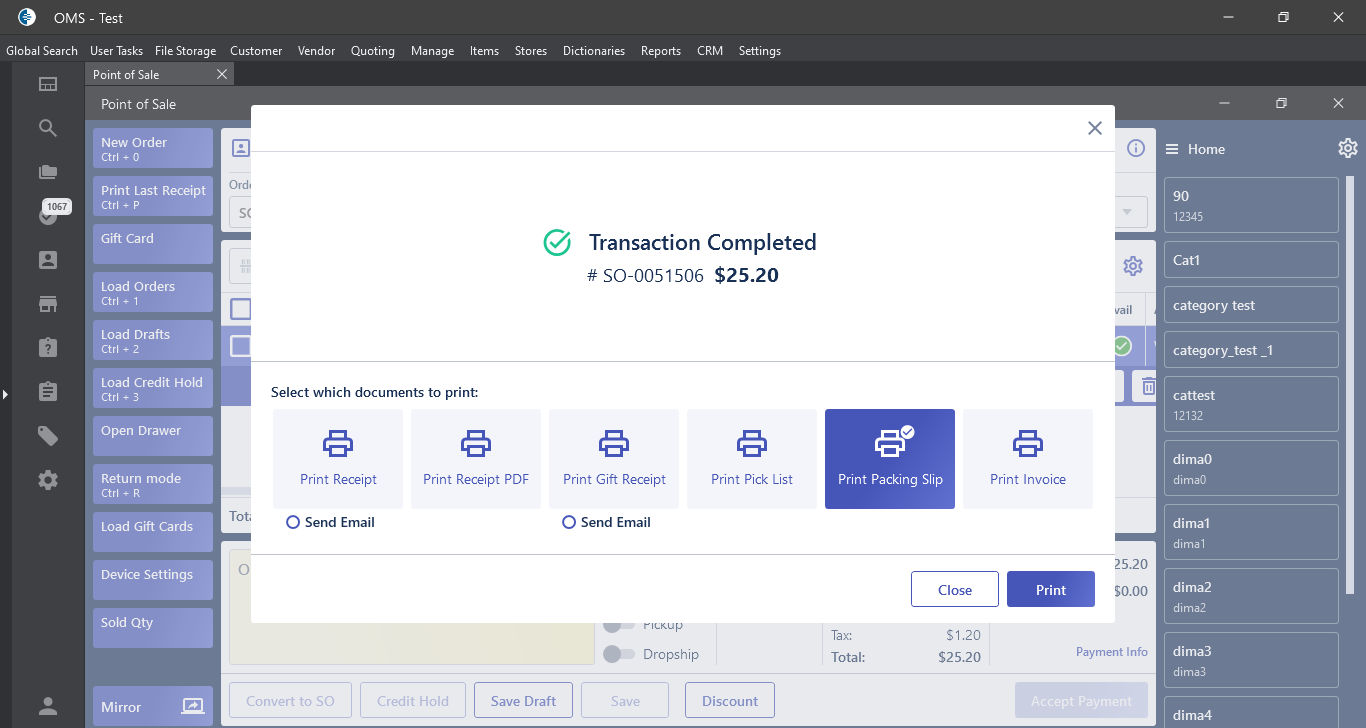
Task: Open the contact card icon in sidebar
Action: click(x=48, y=260)
